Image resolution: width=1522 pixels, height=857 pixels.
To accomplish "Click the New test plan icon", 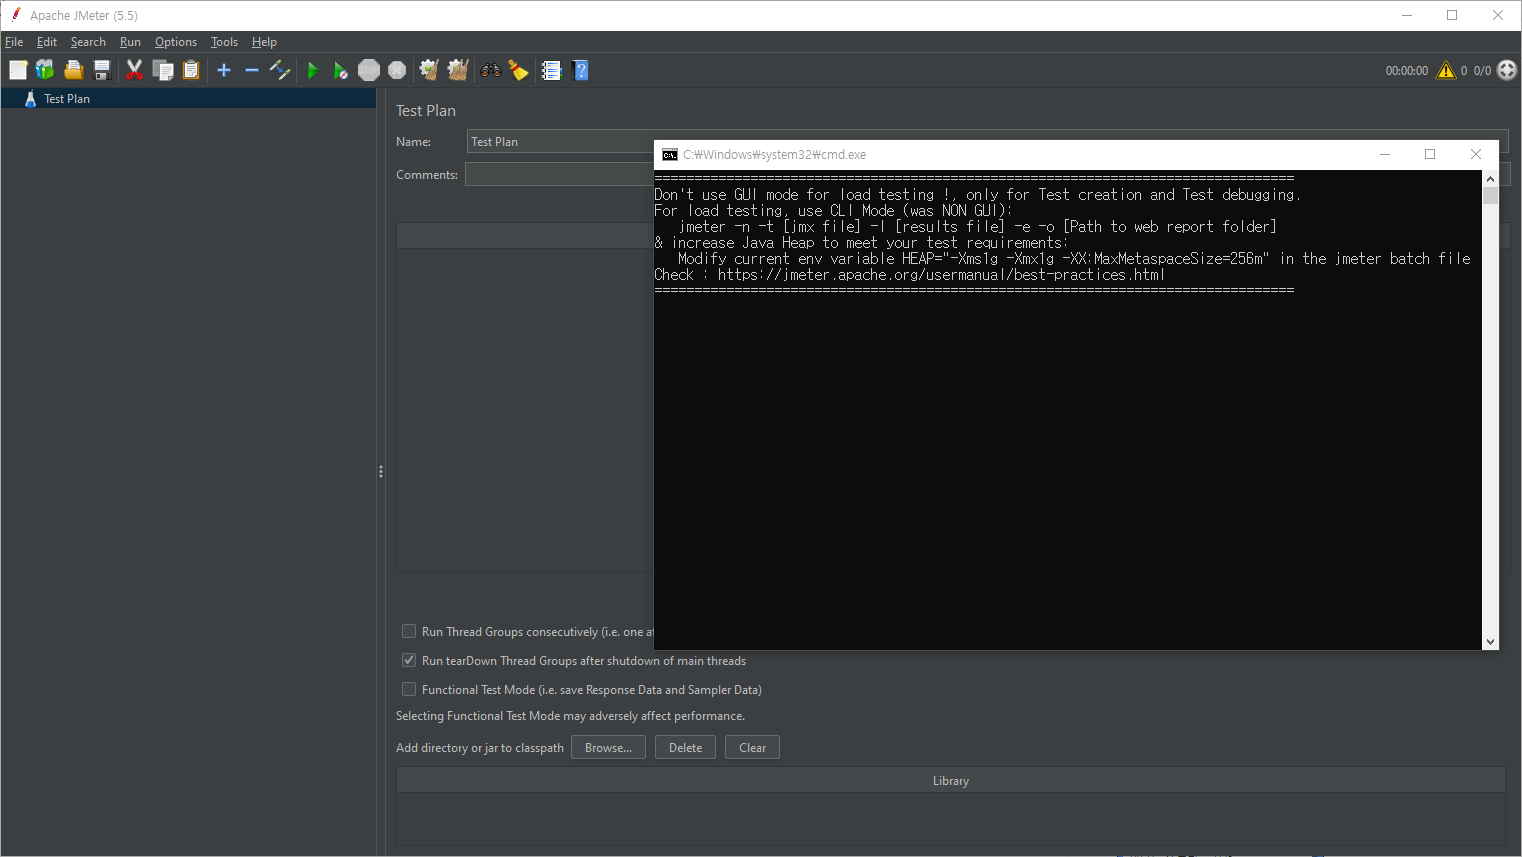I will click(18, 70).
